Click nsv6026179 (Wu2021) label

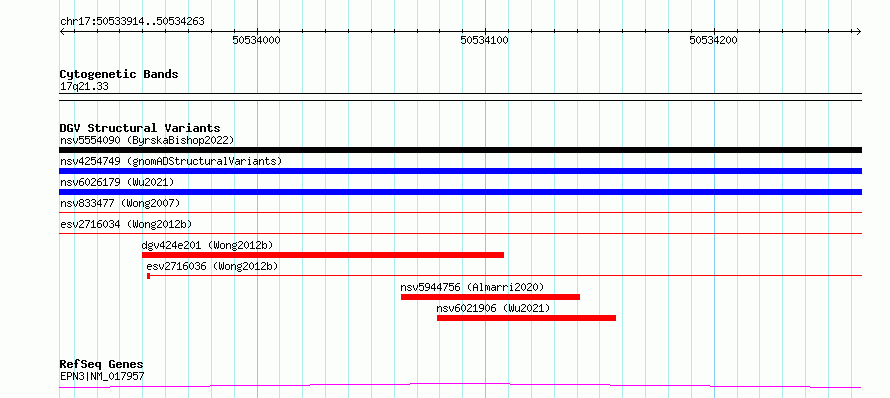(117, 182)
